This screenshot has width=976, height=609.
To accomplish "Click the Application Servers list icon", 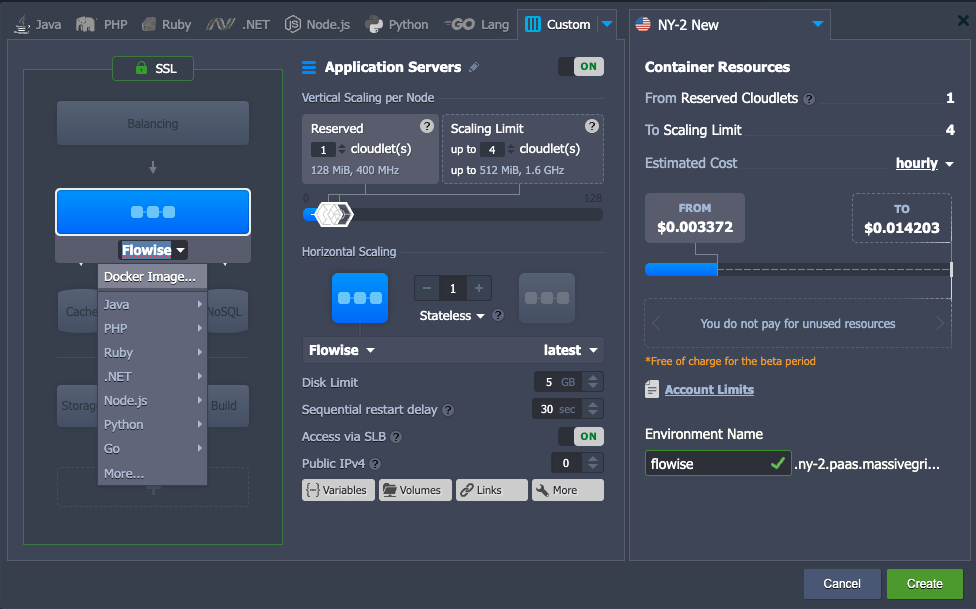I will [309, 67].
